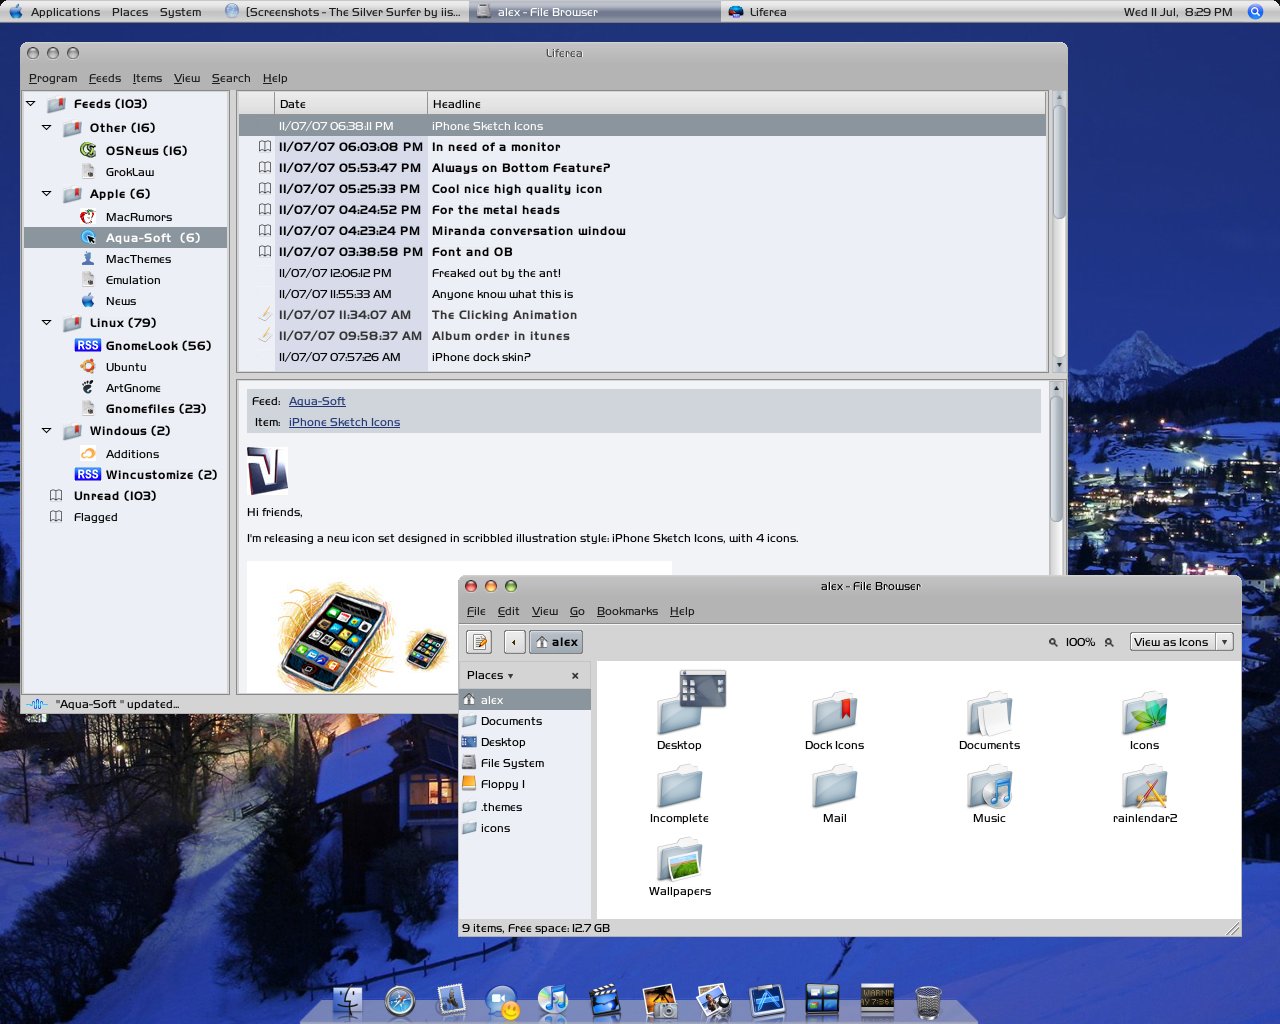Open the View as Icons dropdown
This screenshot has height=1024, width=1280.
point(1181,642)
